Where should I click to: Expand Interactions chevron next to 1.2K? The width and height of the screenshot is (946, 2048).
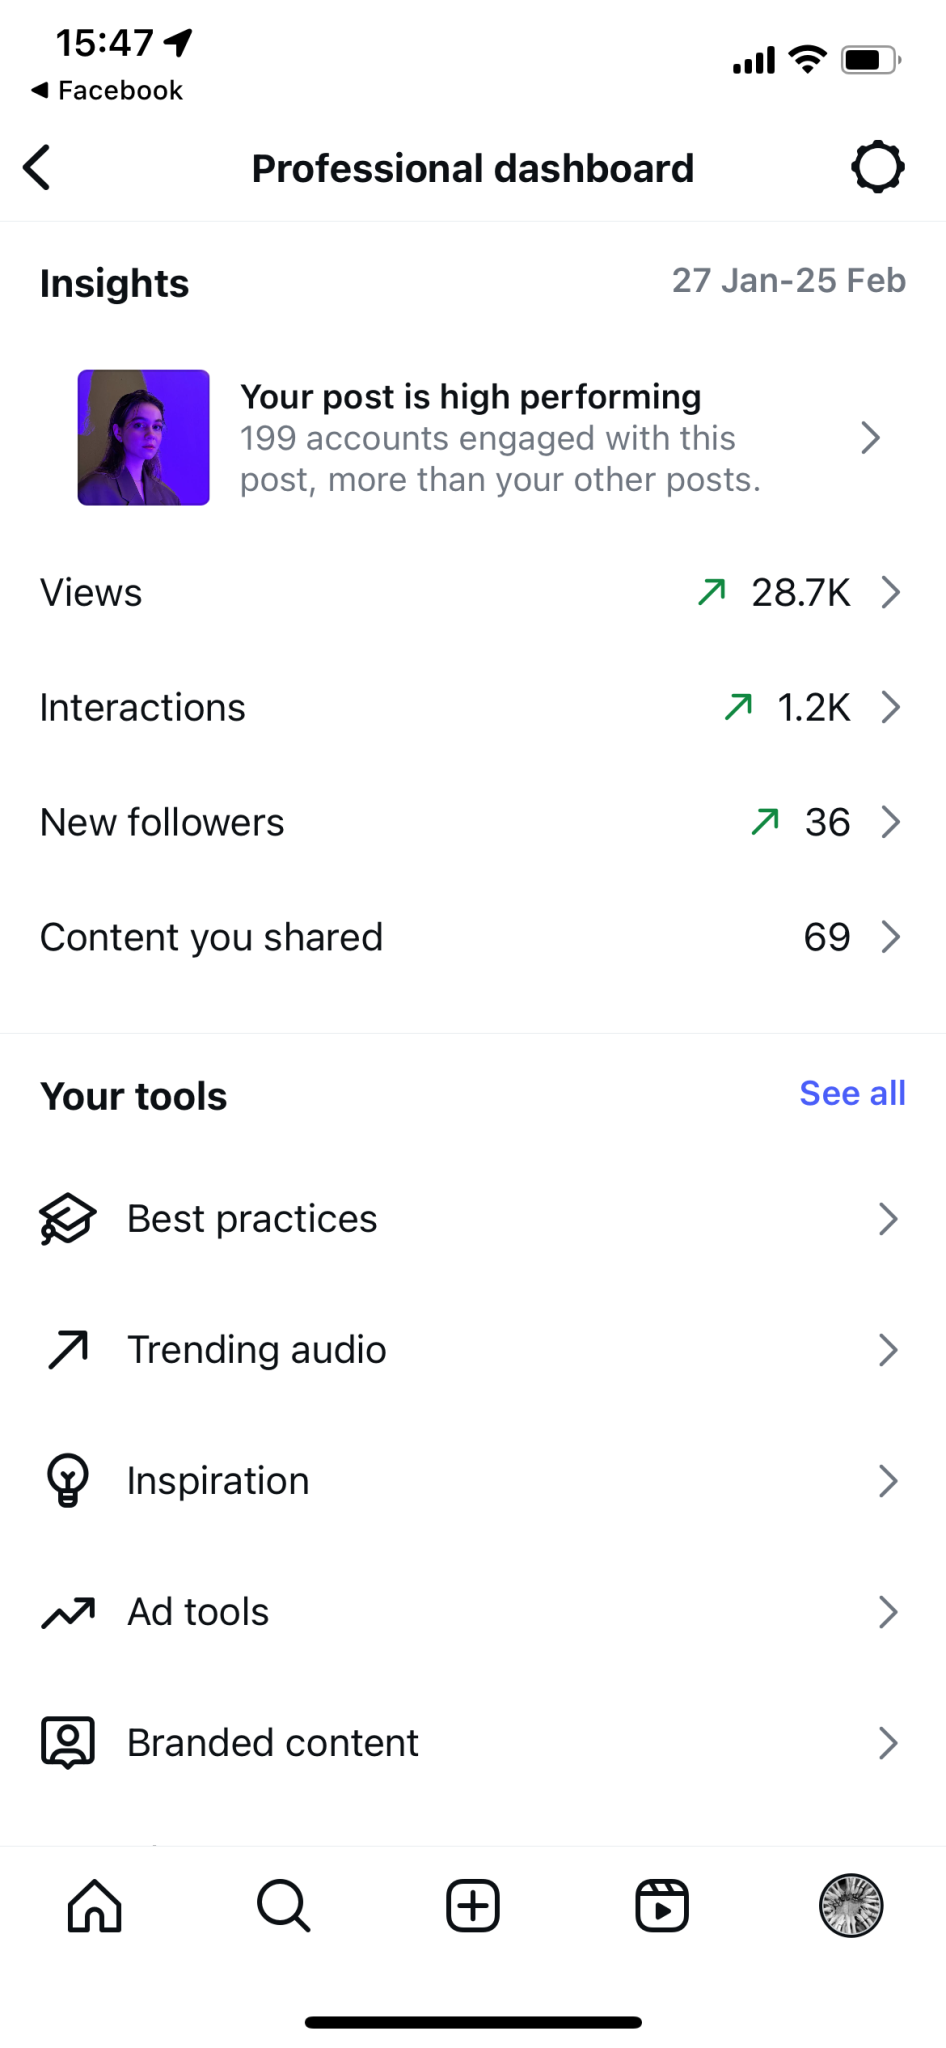(891, 707)
